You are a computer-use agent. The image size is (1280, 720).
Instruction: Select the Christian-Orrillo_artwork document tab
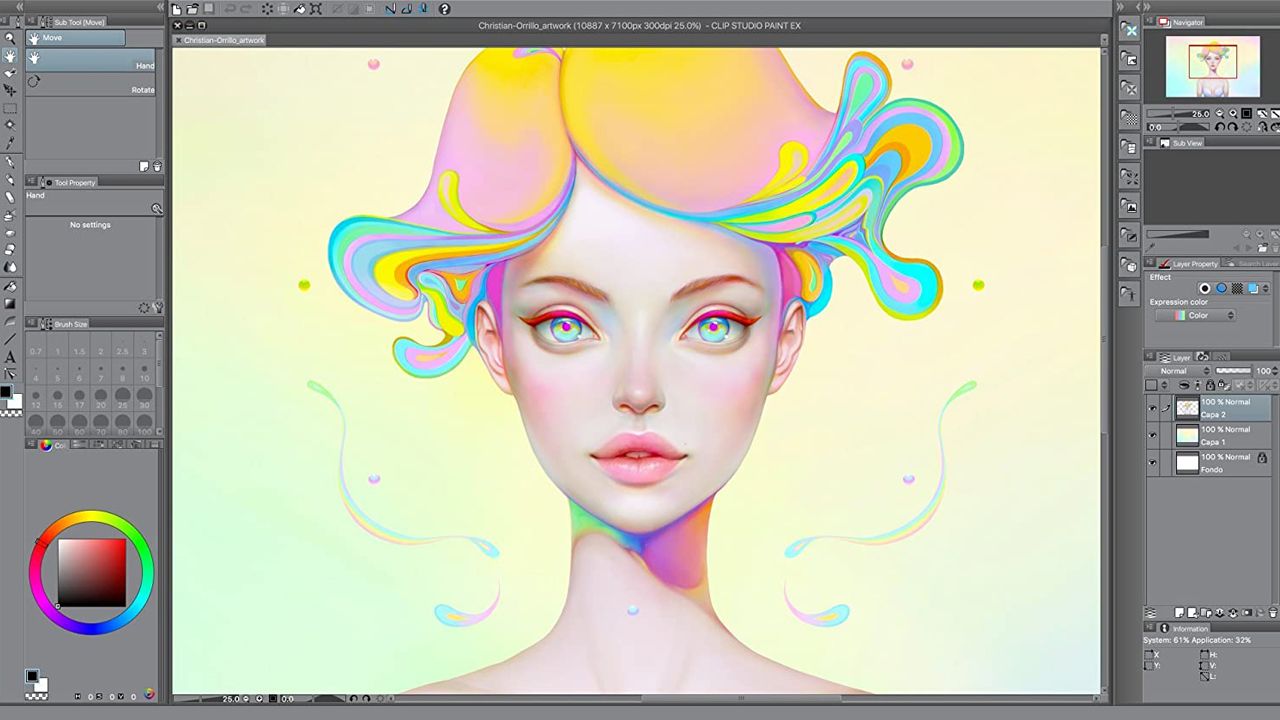coord(224,40)
